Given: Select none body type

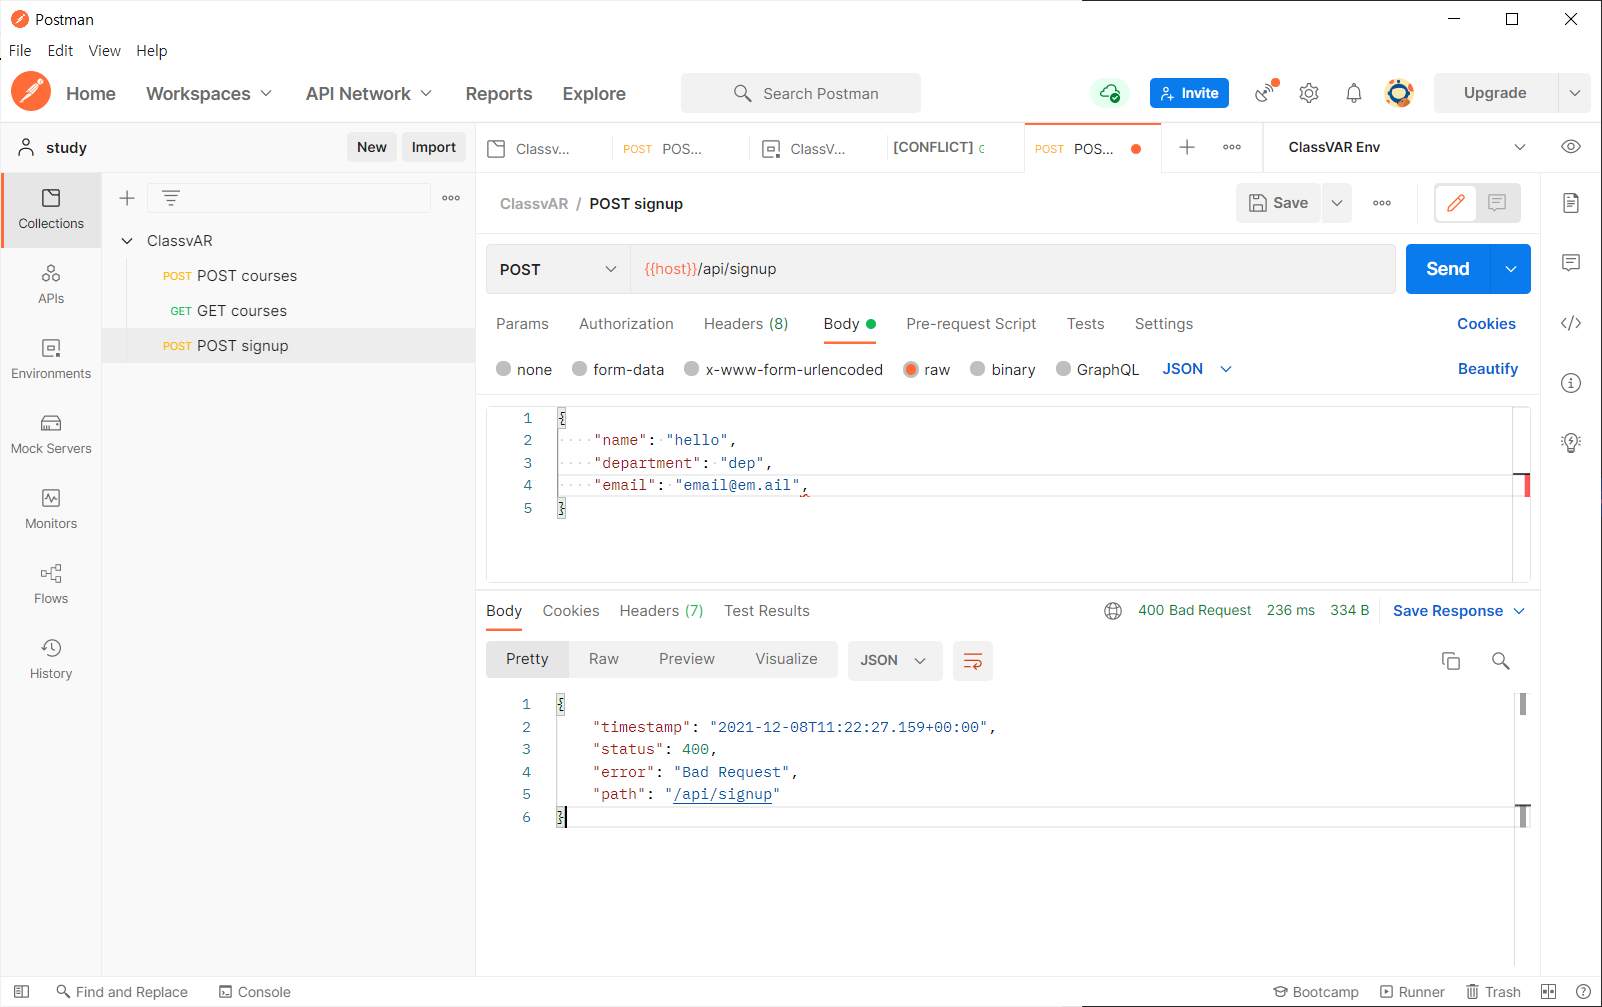Looking at the screenshot, I should point(504,369).
